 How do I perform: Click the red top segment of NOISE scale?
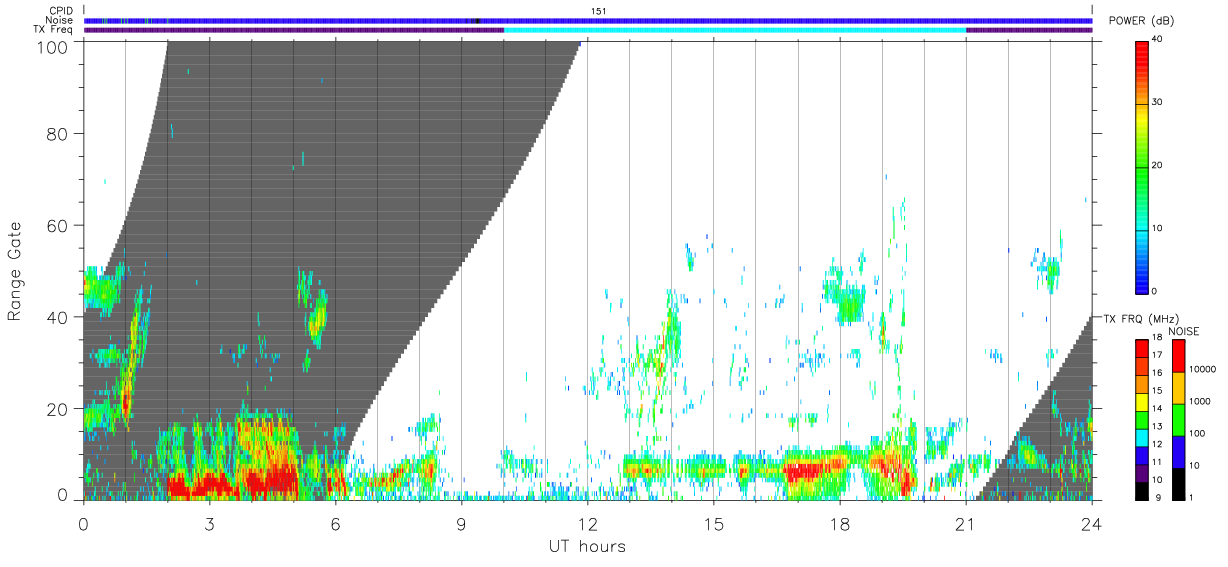[1177, 356]
